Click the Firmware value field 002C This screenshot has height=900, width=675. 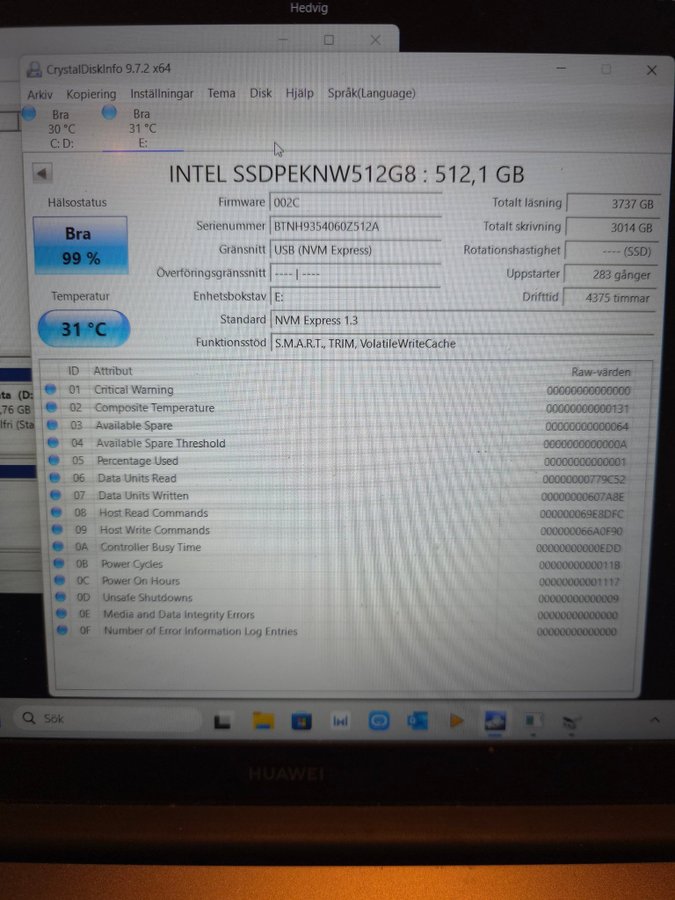[354, 202]
